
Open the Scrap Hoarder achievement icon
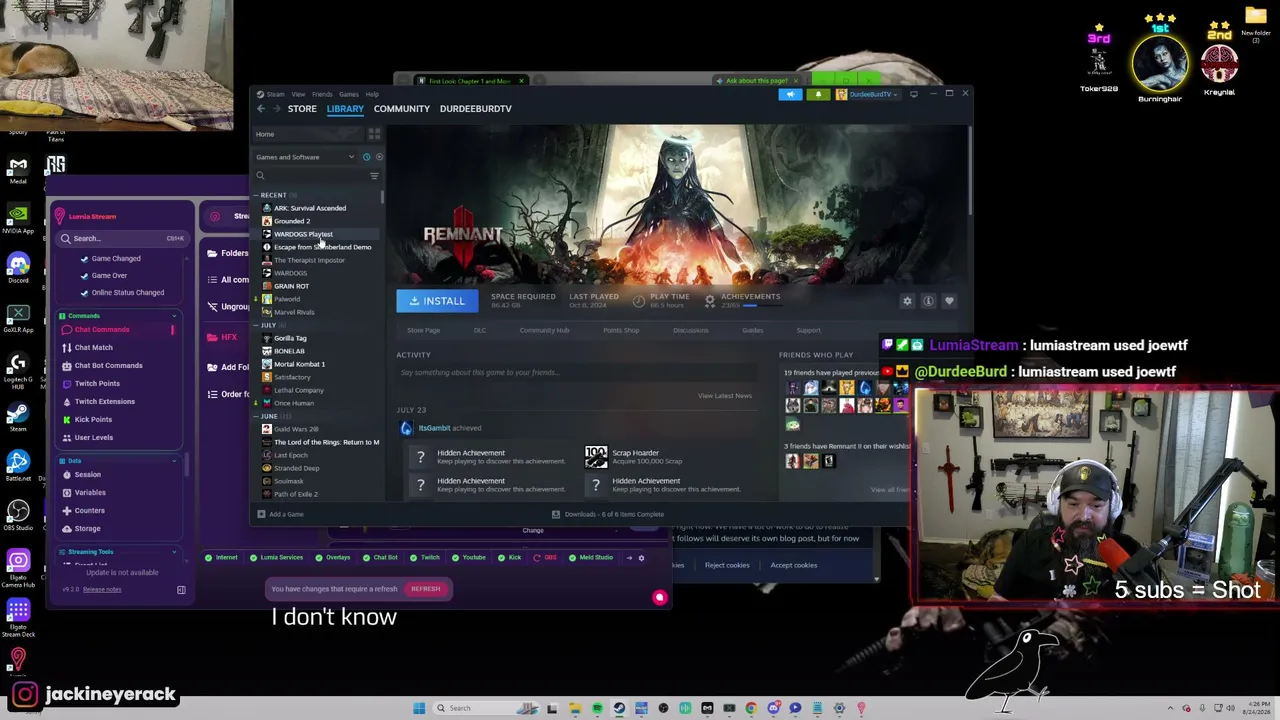596,457
